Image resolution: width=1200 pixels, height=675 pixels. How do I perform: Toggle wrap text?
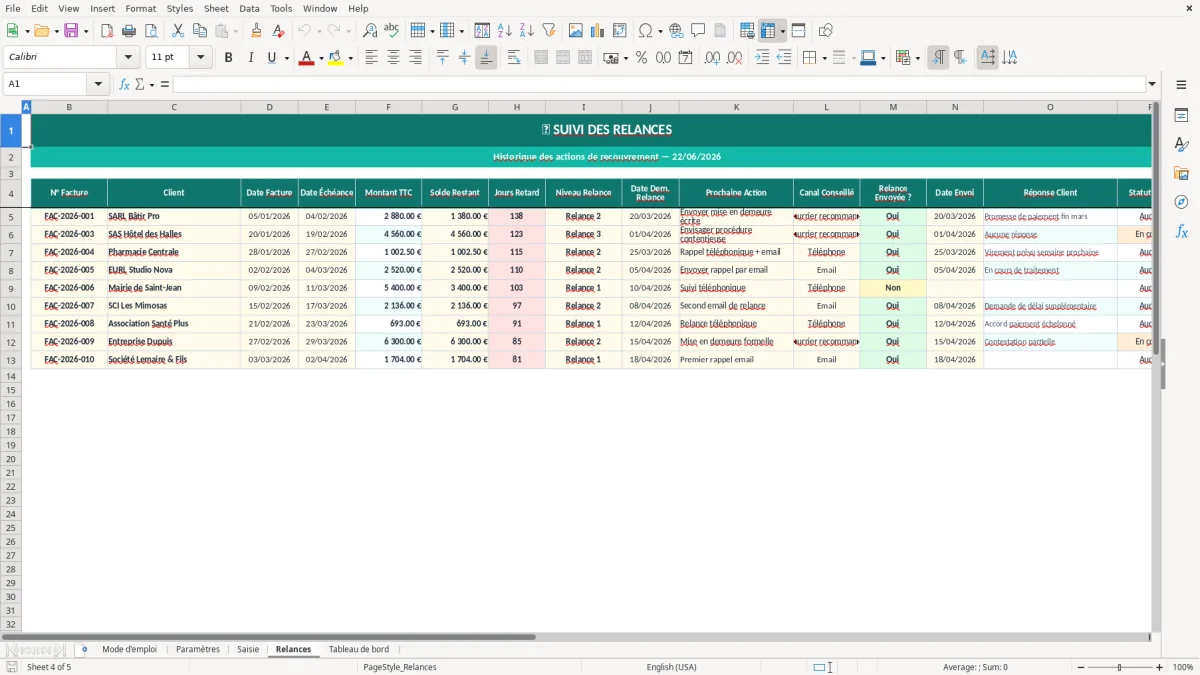pos(514,58)
